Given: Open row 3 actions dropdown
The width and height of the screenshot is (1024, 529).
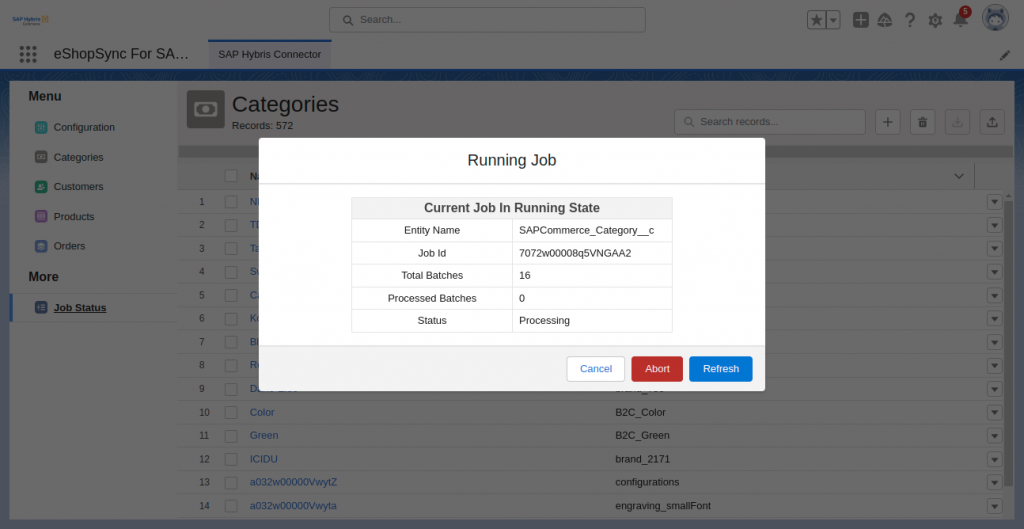Looking at the screenshot, I should (x=994, y=249).
